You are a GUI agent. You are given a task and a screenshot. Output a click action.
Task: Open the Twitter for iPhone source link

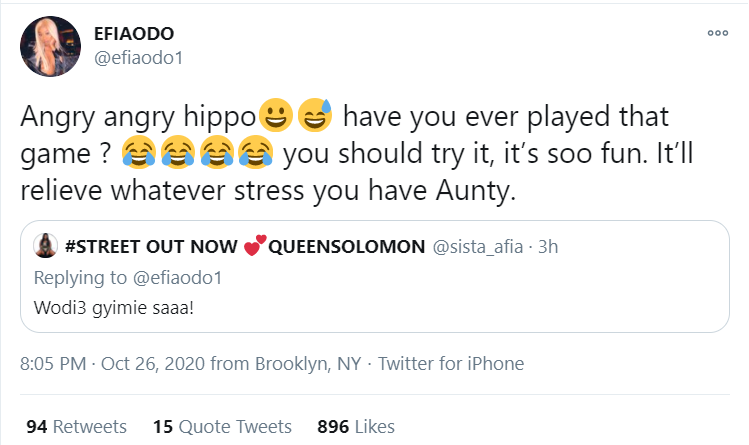click(x=451, y=364)
